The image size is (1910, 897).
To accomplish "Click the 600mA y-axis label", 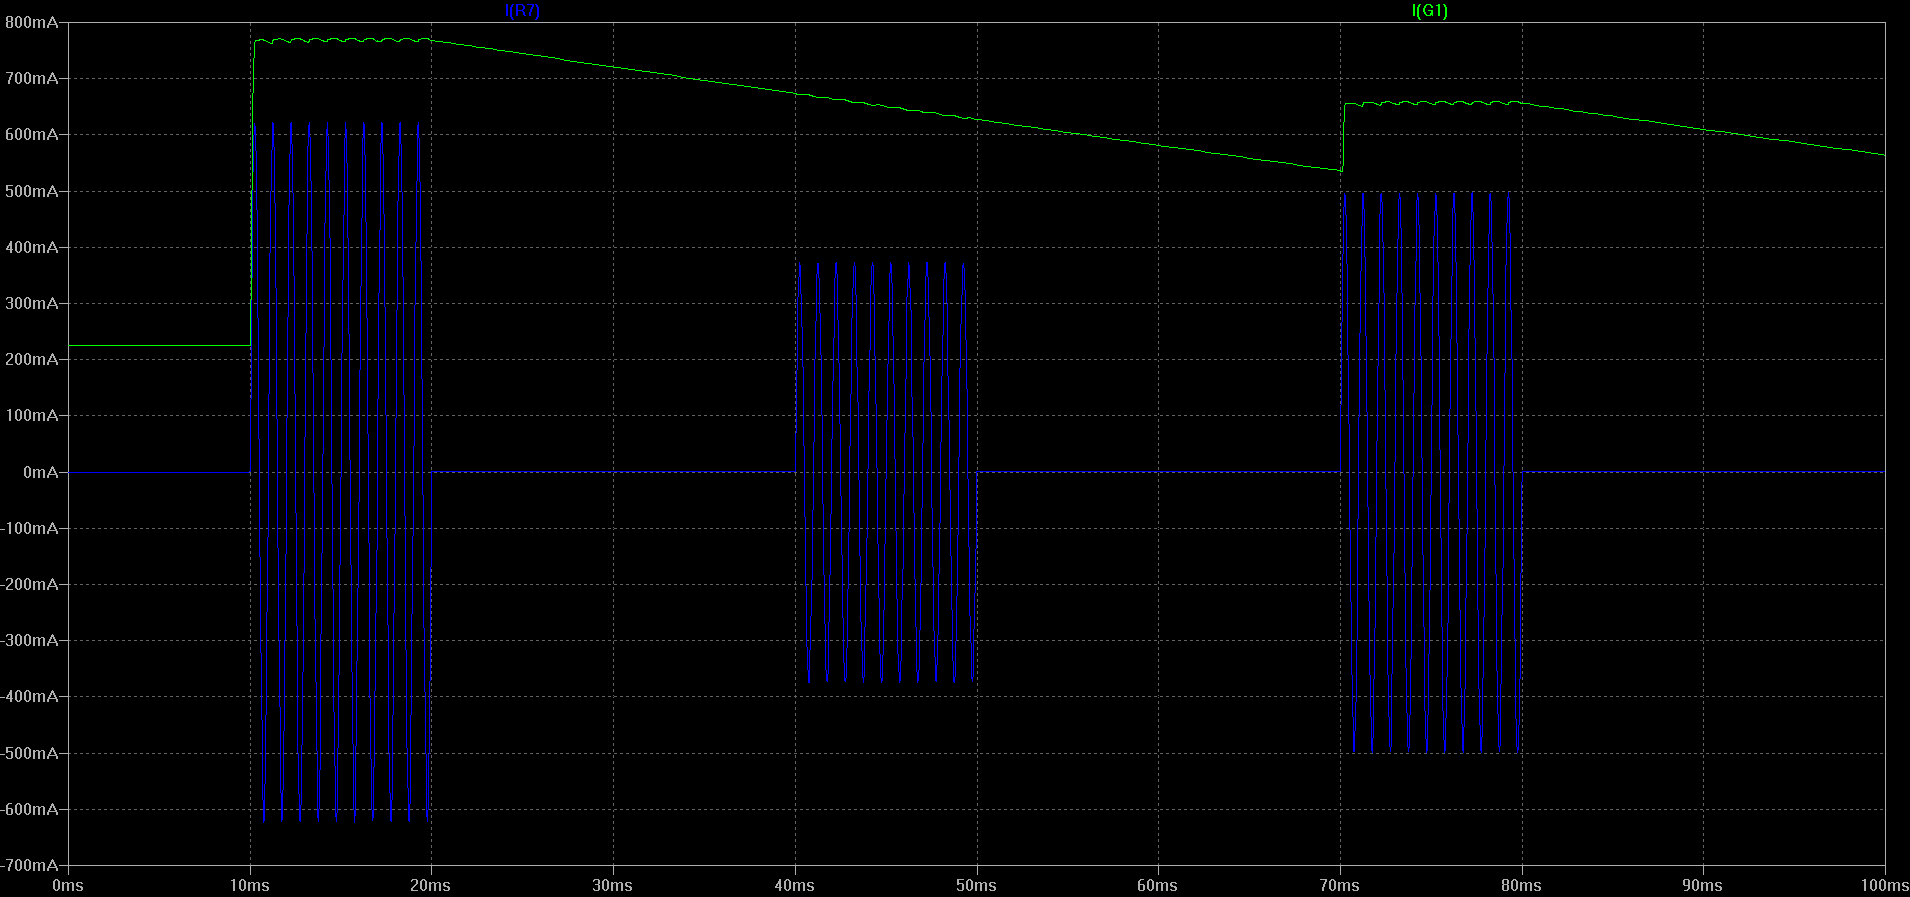I will pyautogui.click(x=32, y=134).
